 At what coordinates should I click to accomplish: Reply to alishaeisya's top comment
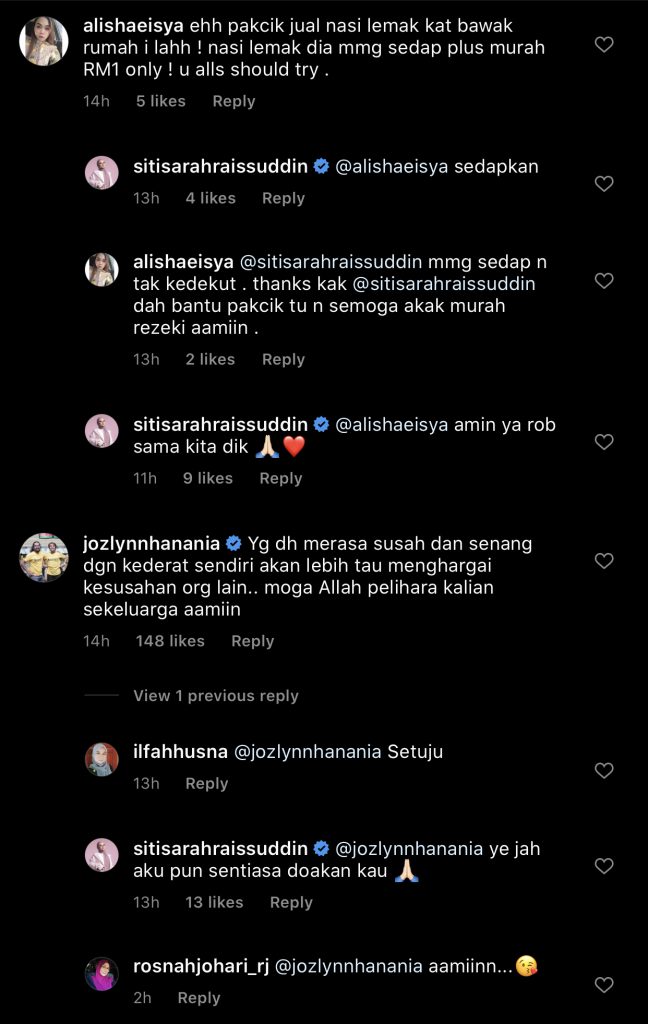pyautogui.click(x=234, y=101)
